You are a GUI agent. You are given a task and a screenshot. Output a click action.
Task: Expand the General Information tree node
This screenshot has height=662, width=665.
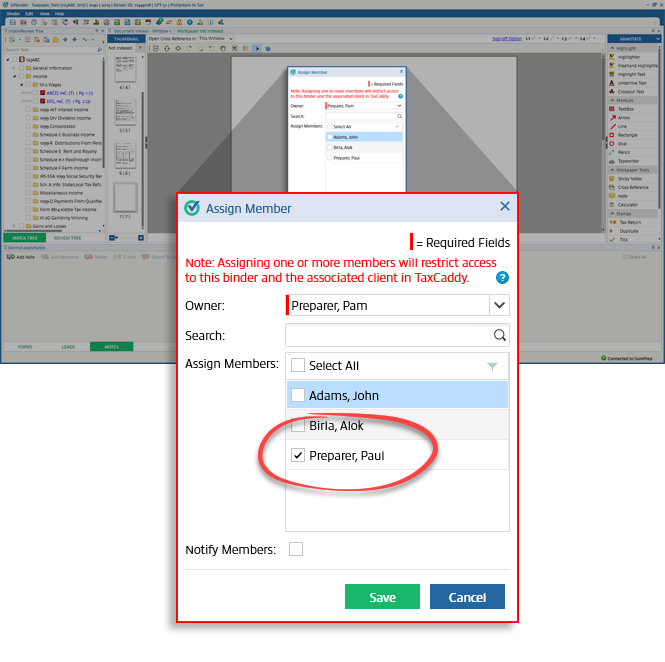point(14,68)
